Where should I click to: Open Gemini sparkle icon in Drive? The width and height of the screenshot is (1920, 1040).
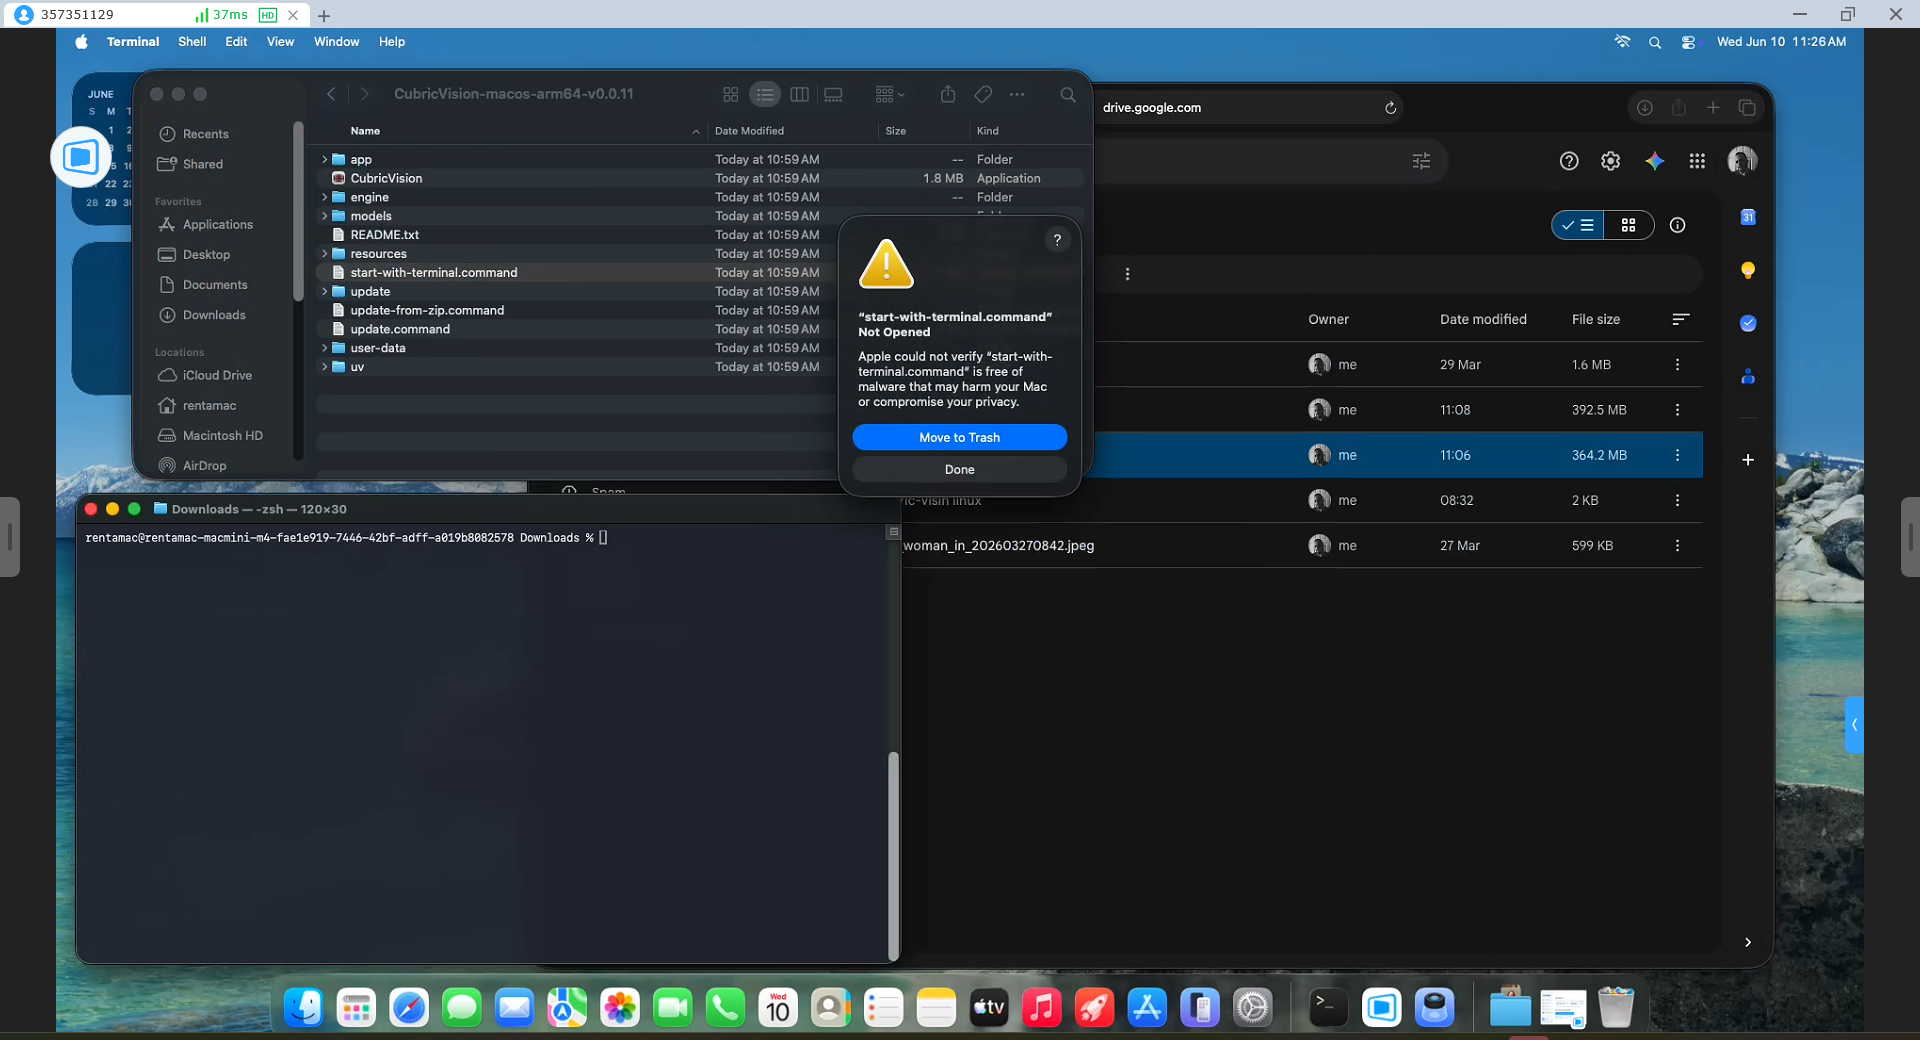(1655, 161)
